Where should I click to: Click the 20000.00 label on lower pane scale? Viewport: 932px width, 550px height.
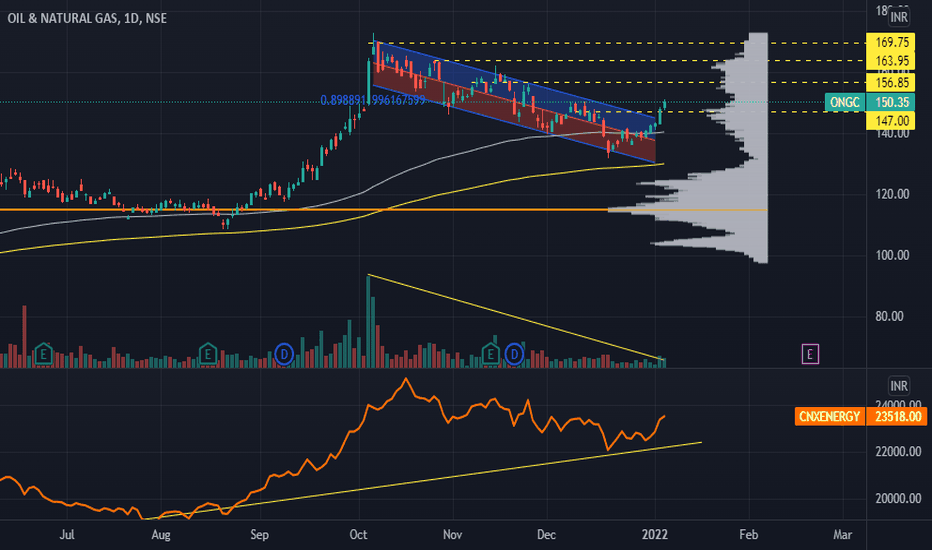pos(898,499)
